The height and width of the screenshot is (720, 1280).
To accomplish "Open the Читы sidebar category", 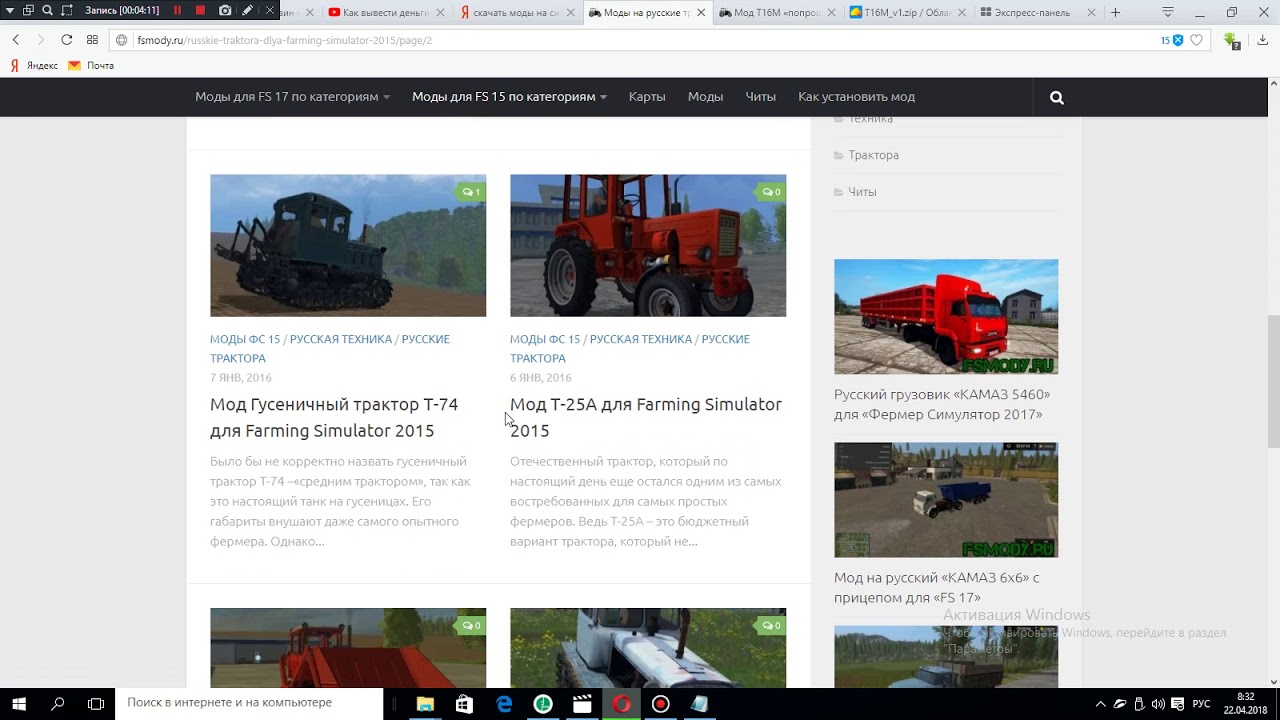I will pos(862,192).
